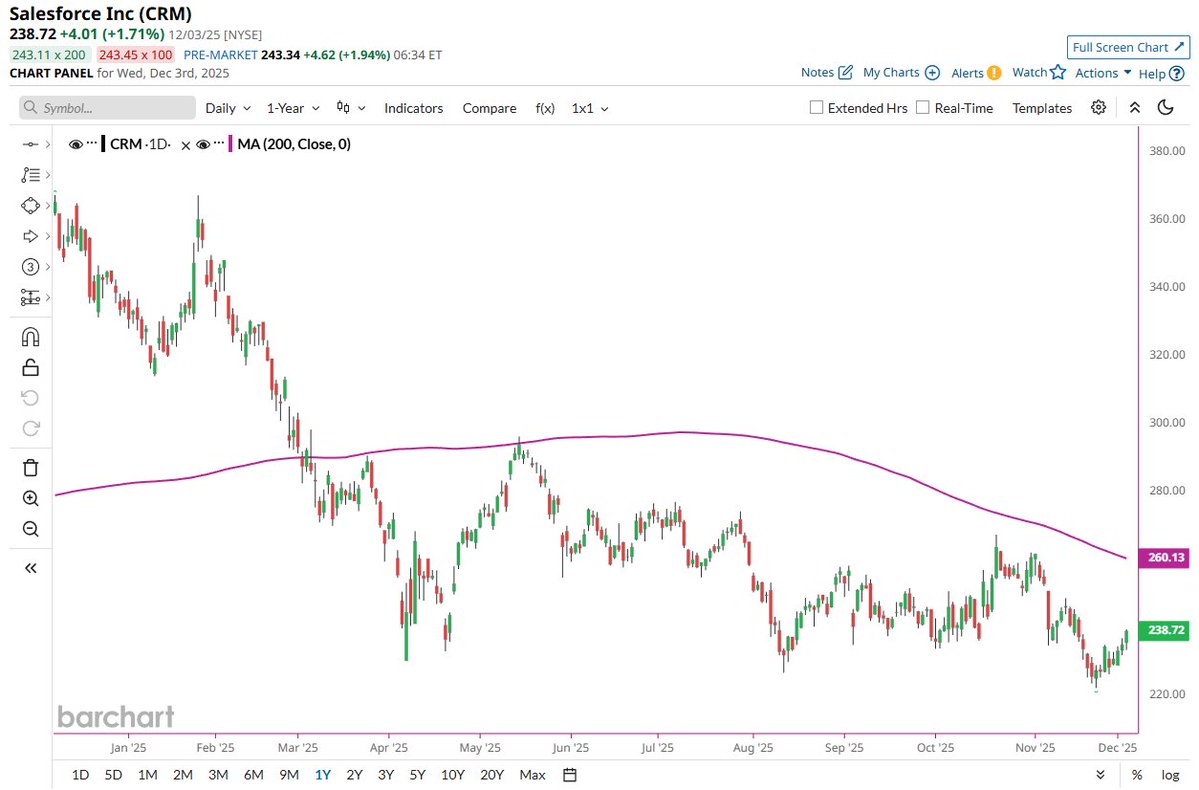Open the Elliott wave count tool
Image resolution: width=1199 pixels, height=790 pixels.
(30, 267)
